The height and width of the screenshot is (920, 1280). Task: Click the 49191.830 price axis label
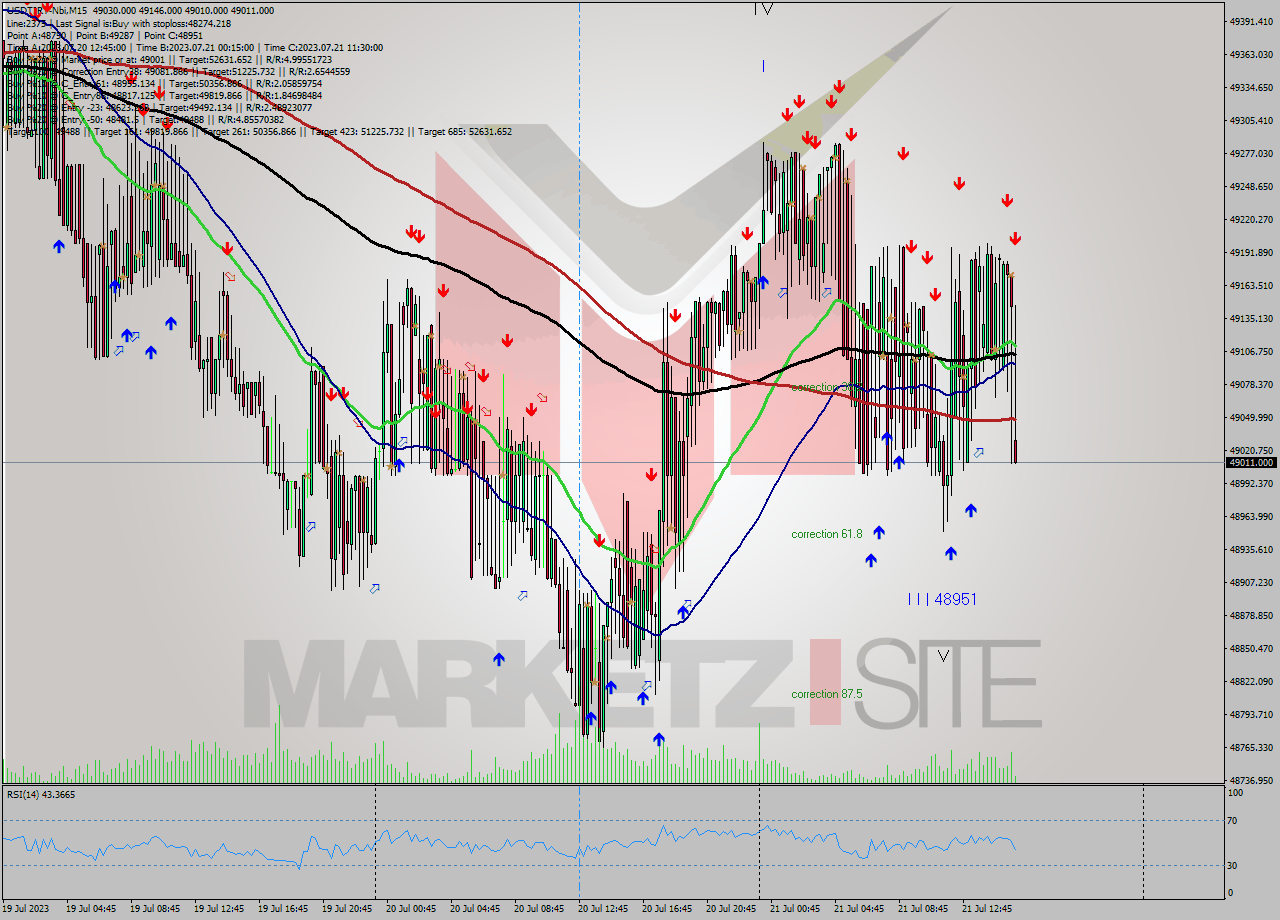[x=1253, y=252]
